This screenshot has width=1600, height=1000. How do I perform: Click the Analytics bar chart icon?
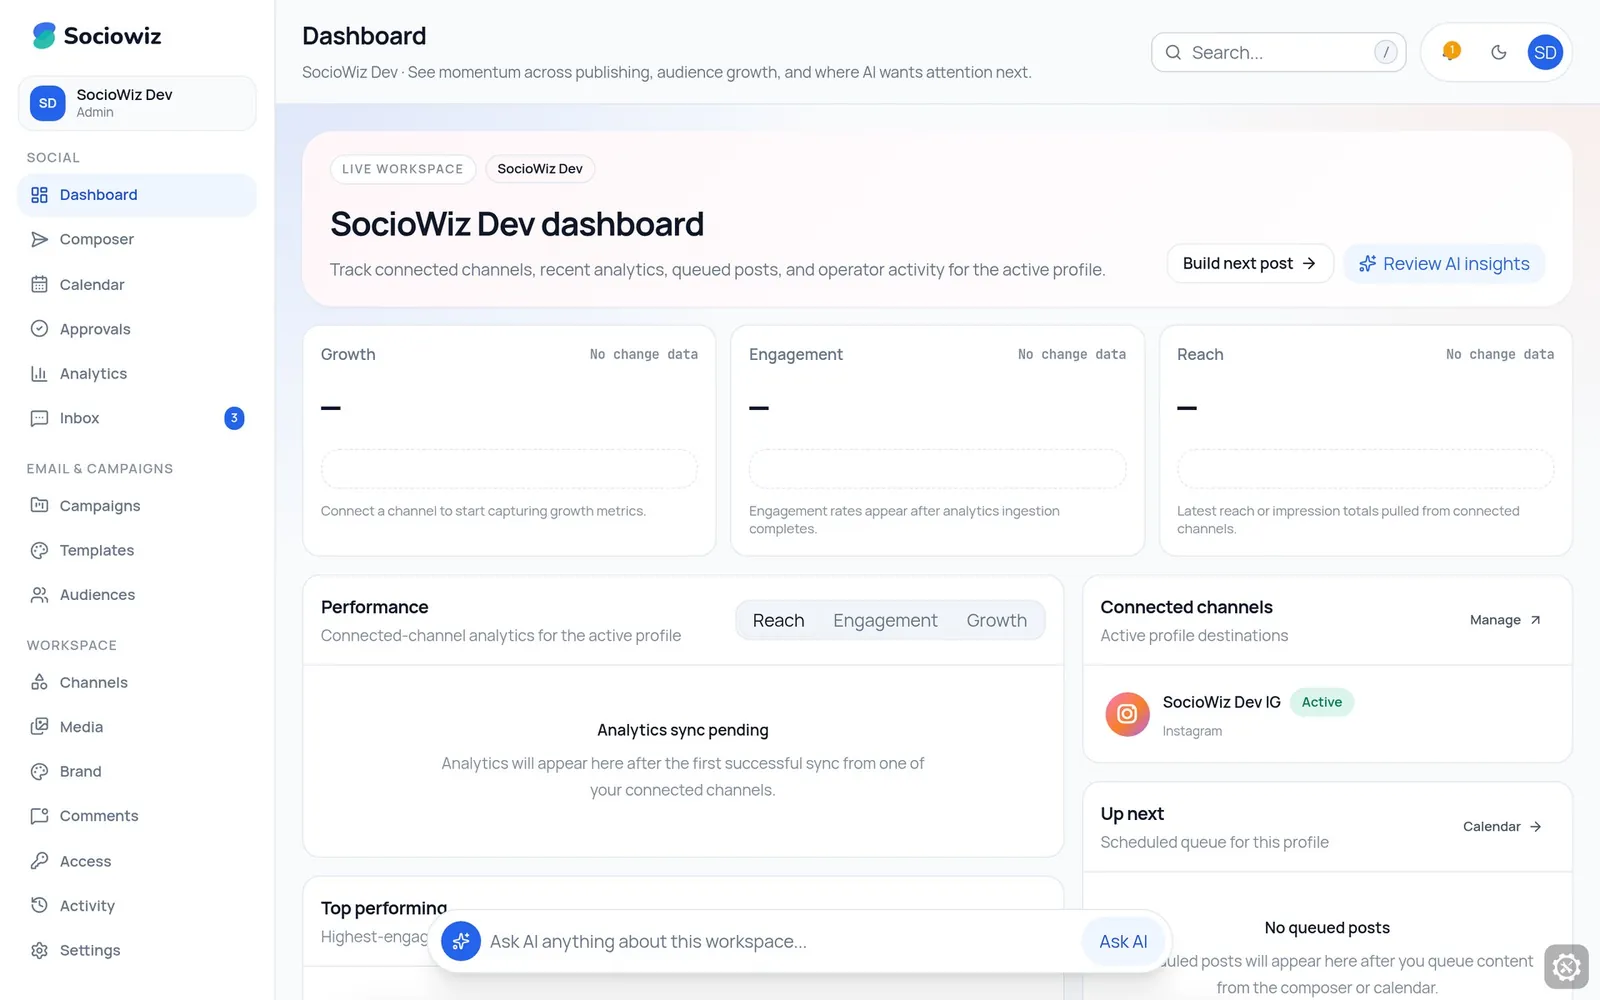pyautogui.click(x=39, y=373)
